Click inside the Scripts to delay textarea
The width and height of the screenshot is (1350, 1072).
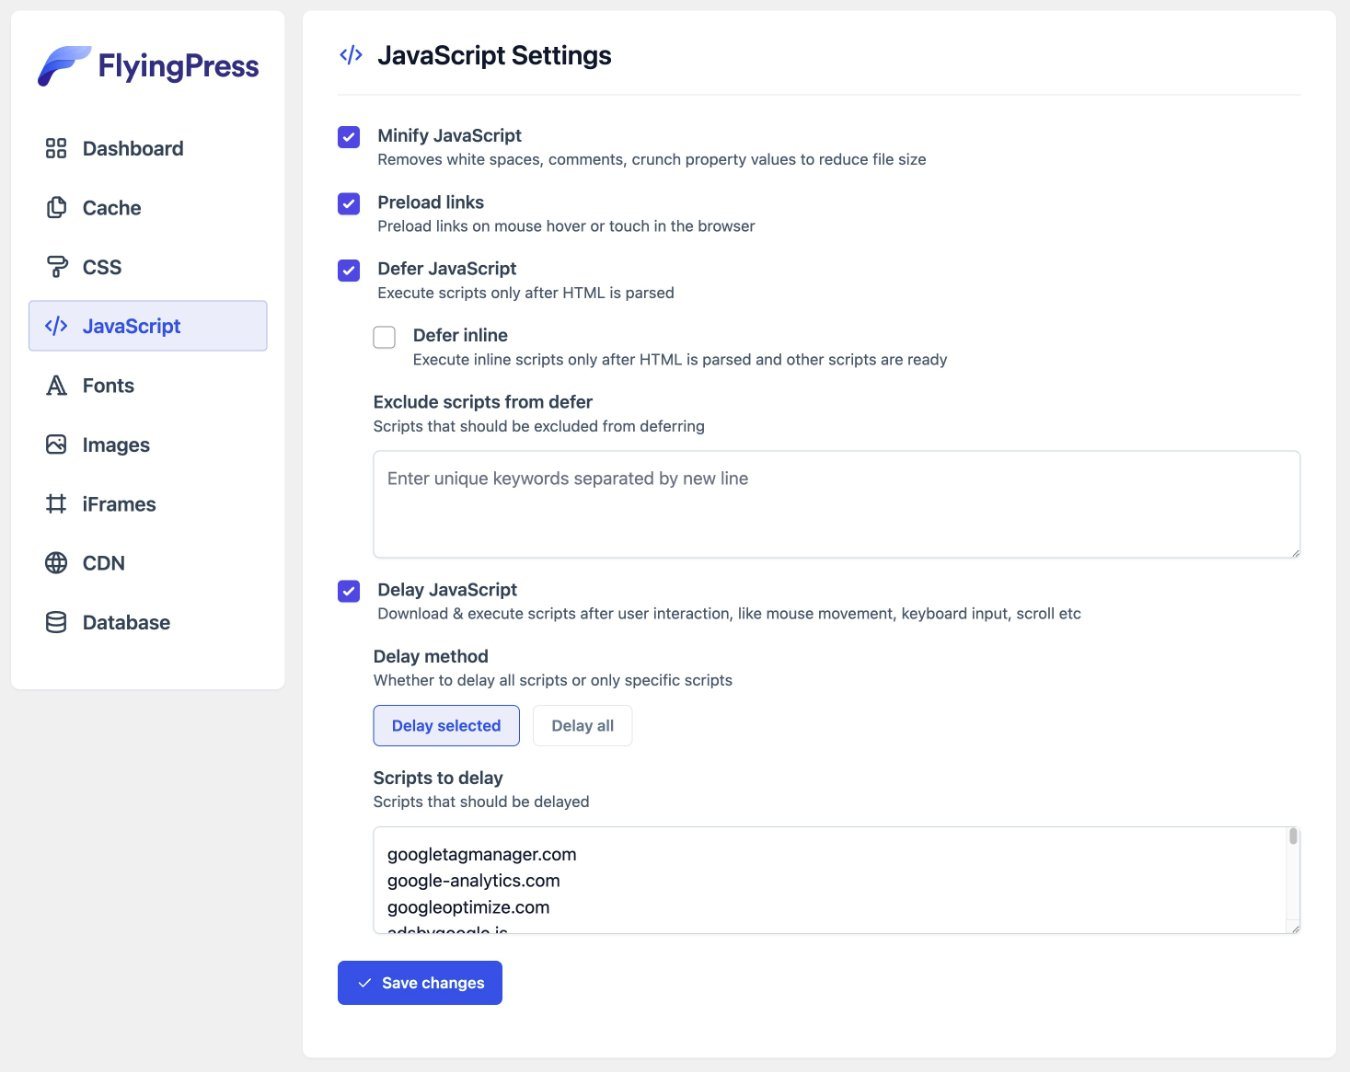click(x=836, y=880)
